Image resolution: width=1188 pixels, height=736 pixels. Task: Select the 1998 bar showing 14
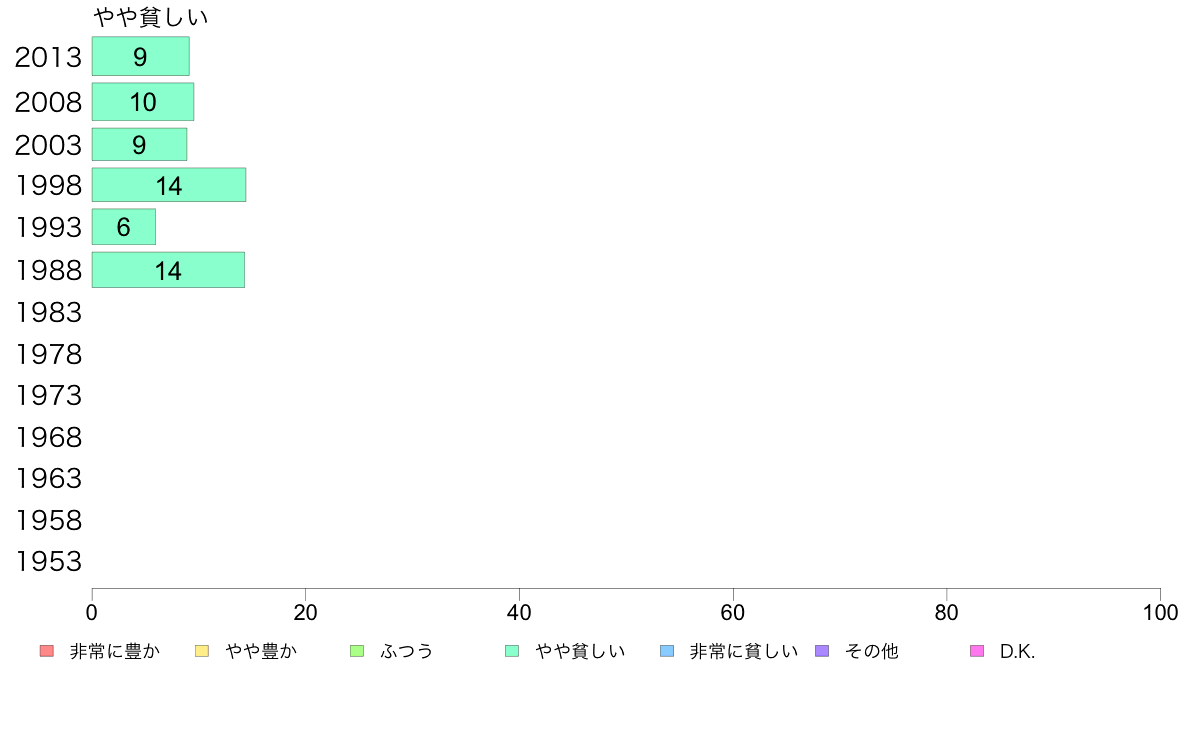click(x=169, y=185)
